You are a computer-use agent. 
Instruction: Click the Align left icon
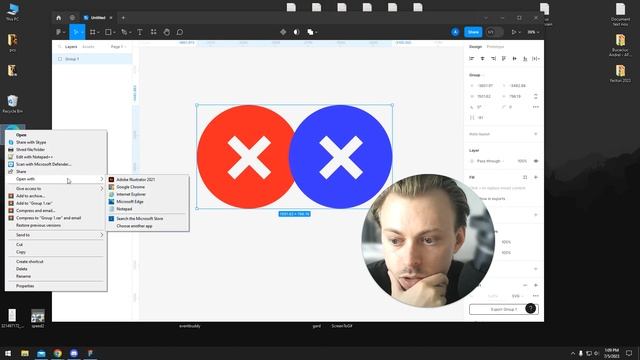tap(472, 59)
